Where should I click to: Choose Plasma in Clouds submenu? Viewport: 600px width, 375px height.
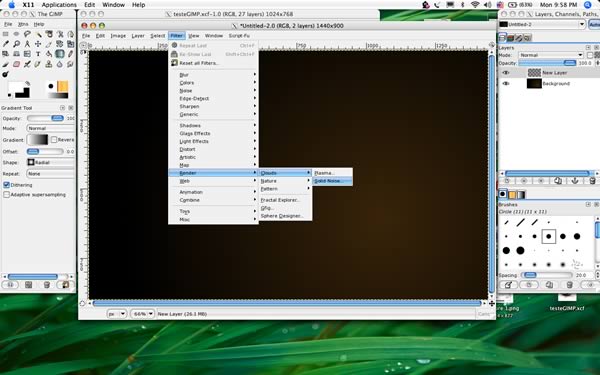332,173
